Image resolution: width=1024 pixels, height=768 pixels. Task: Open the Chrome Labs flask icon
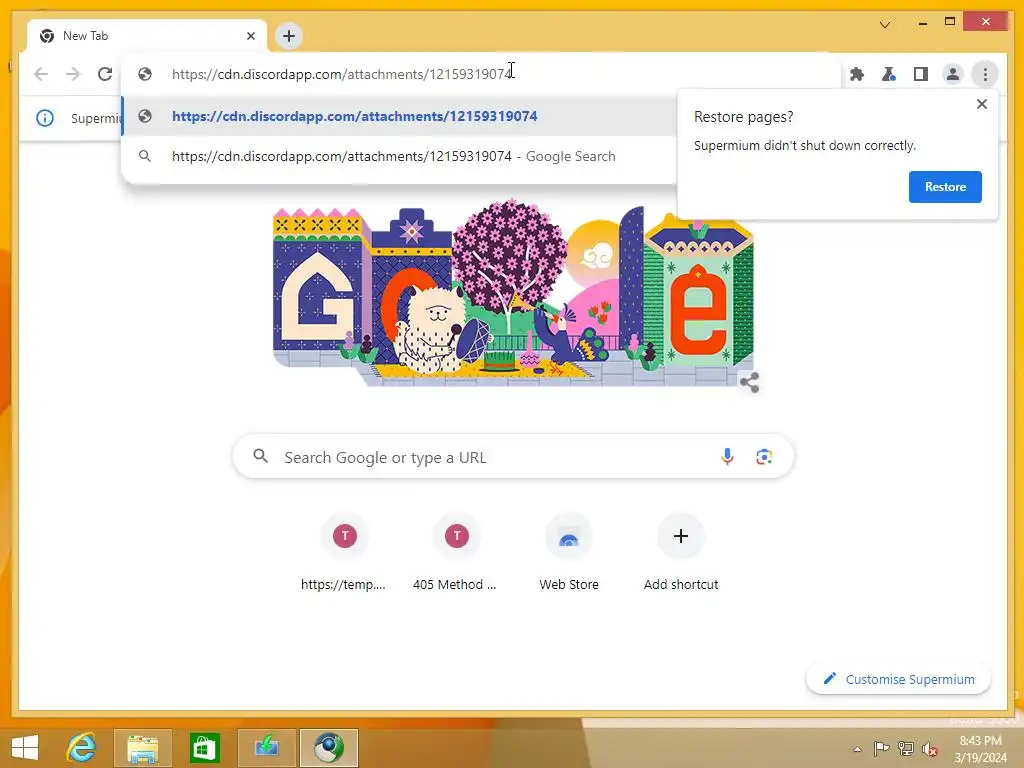(889, 74)
